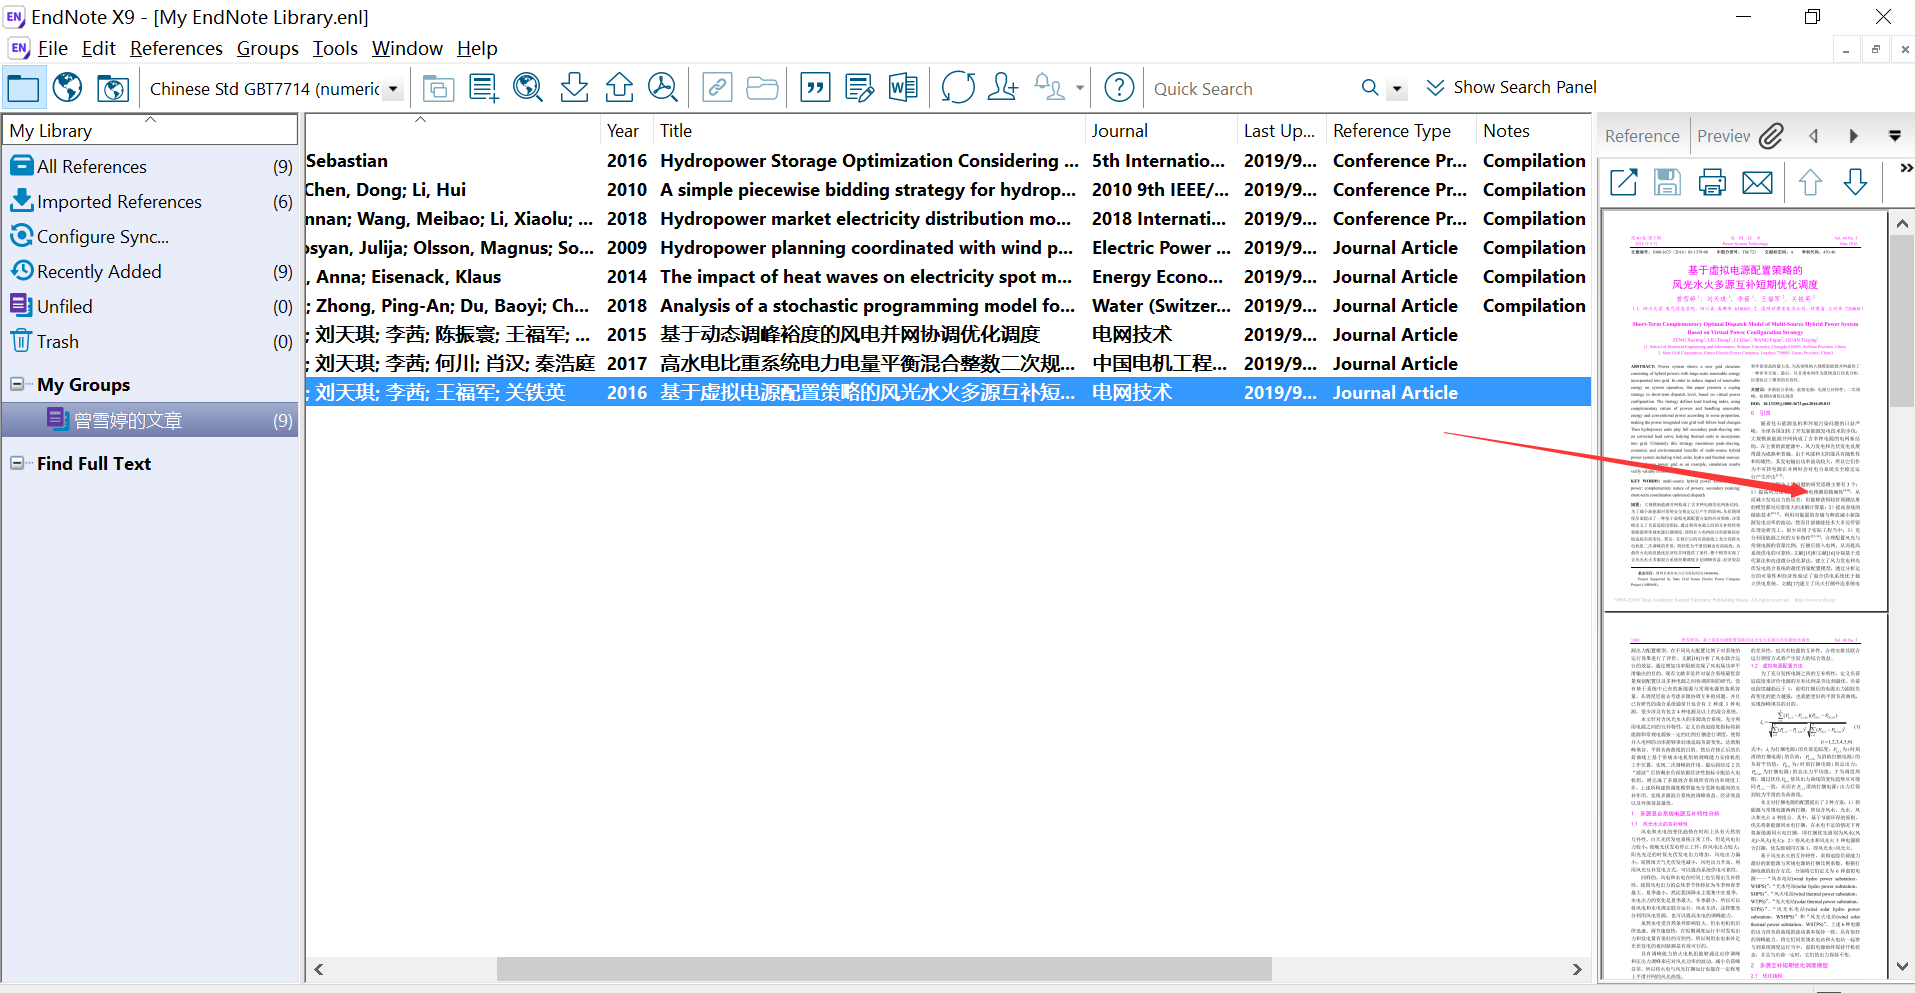Open the Help menu

tap(477, 48)
